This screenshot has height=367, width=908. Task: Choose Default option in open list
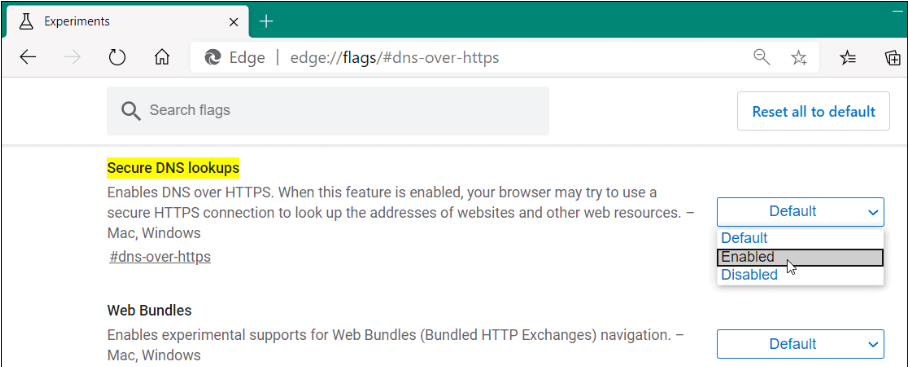800,238
